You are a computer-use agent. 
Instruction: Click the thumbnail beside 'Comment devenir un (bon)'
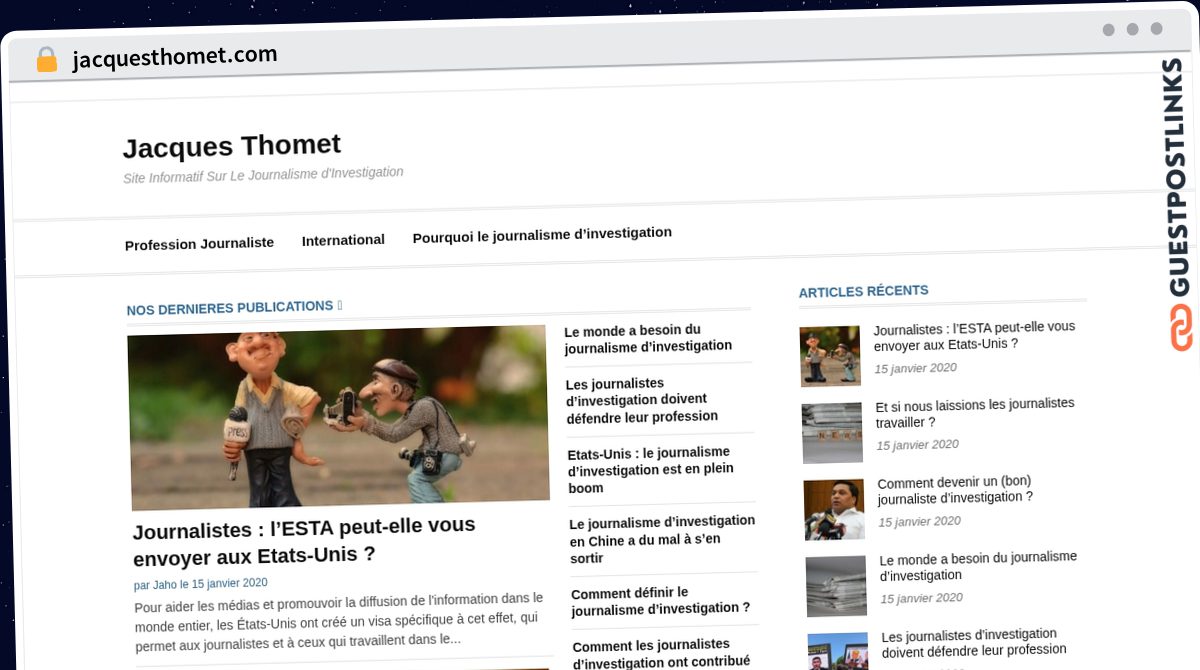pos(834,510)
